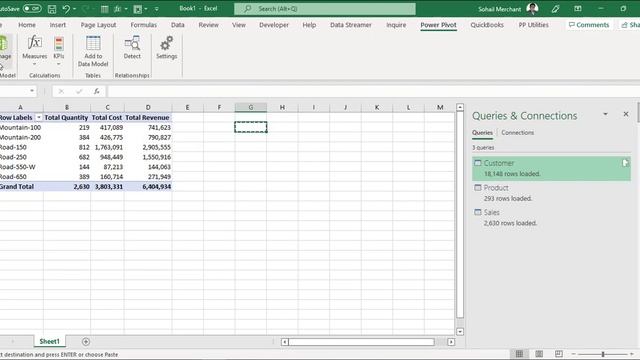This screenshot has width=640, height=360.
Task: Open the Name Box dropdown arrow
Action: point(32,91)
